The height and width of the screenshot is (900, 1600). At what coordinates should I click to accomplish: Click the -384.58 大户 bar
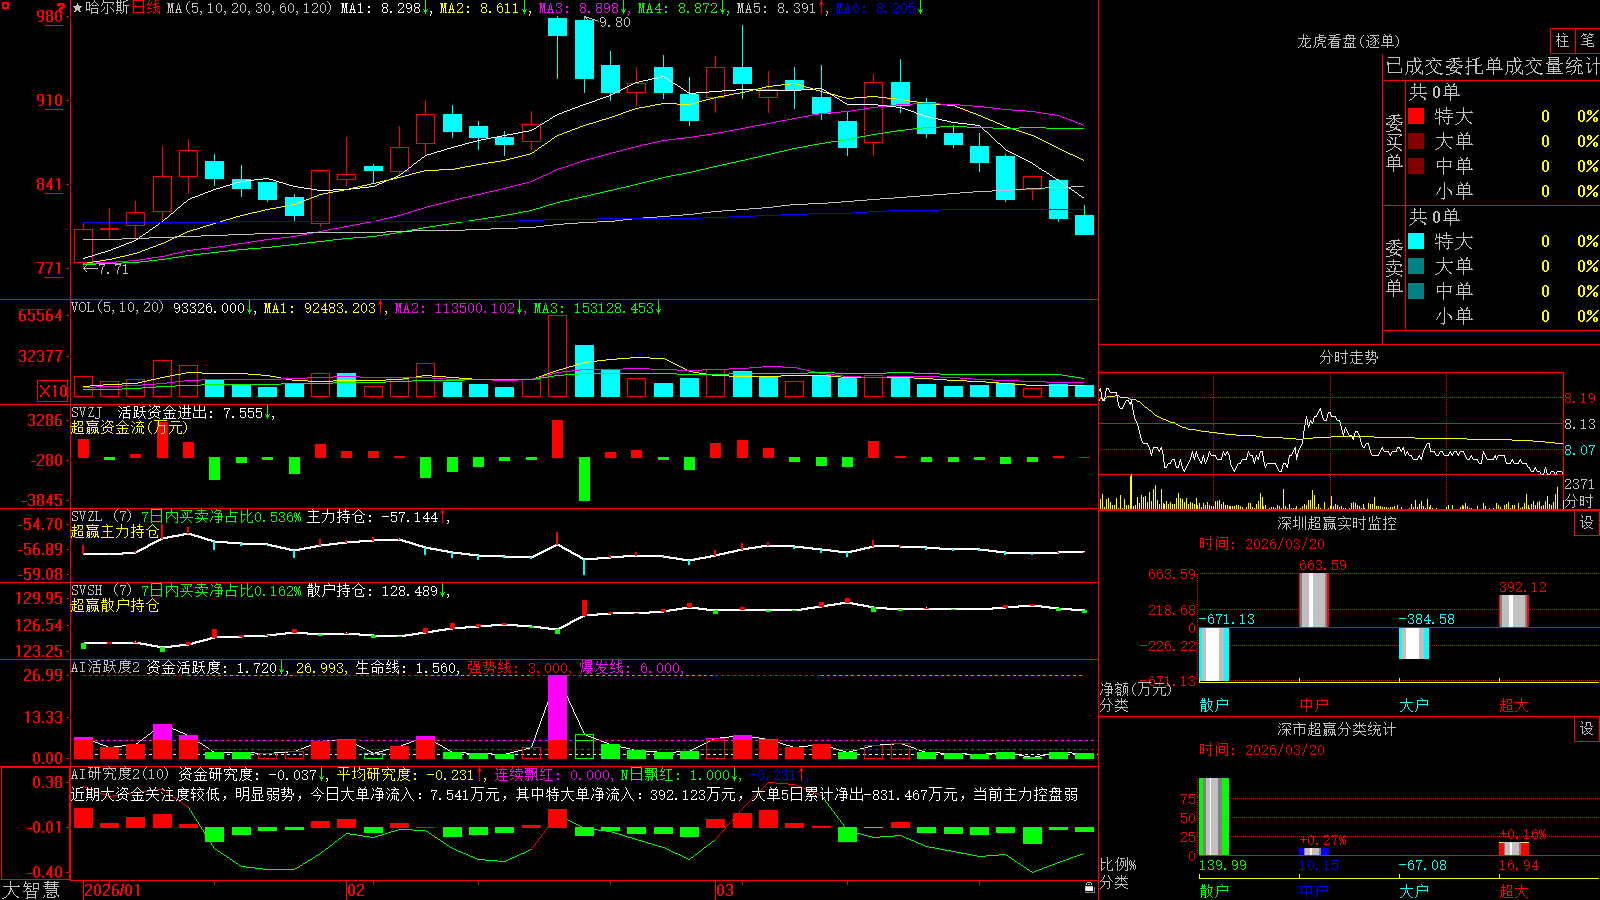tap(1414, 643)
